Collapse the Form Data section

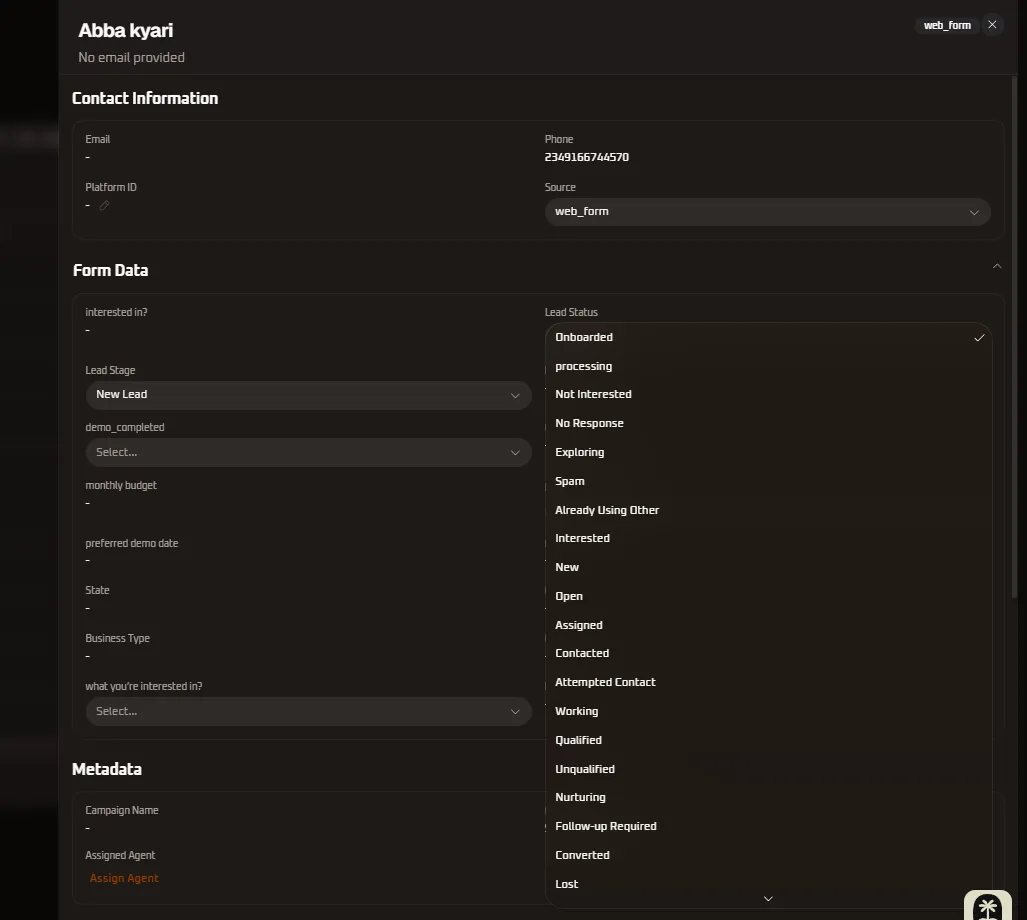point(997,266)
